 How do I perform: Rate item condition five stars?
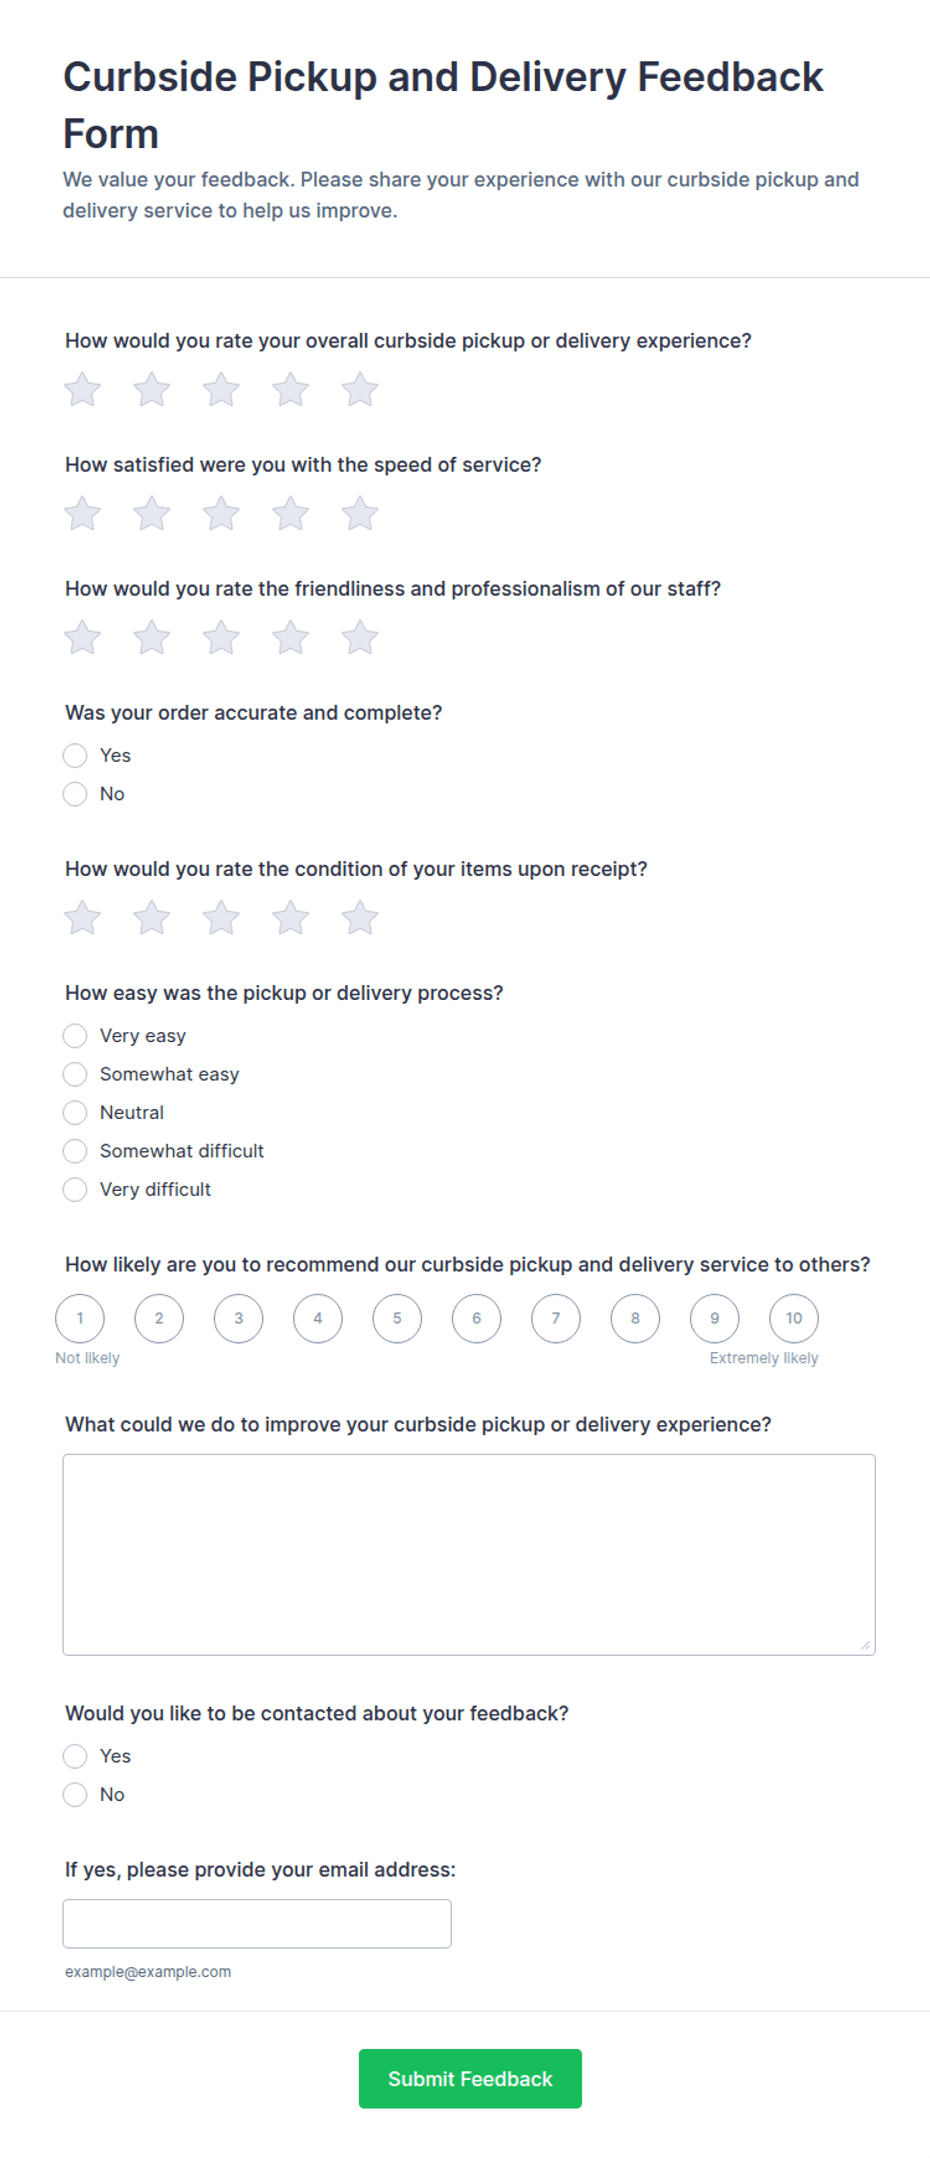[x=360, y=918]
